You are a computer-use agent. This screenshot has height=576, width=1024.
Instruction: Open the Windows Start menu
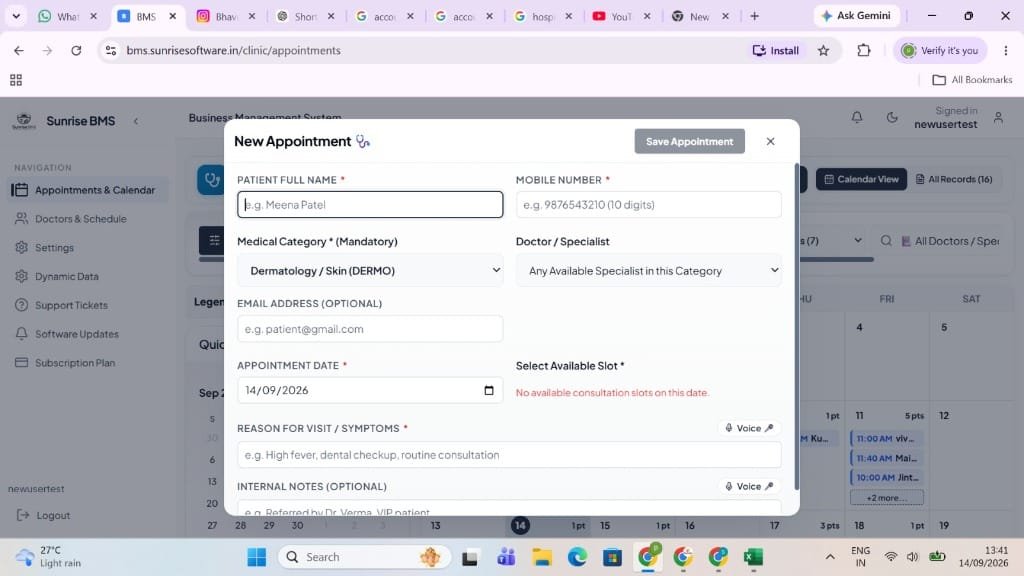click(257, 557)
